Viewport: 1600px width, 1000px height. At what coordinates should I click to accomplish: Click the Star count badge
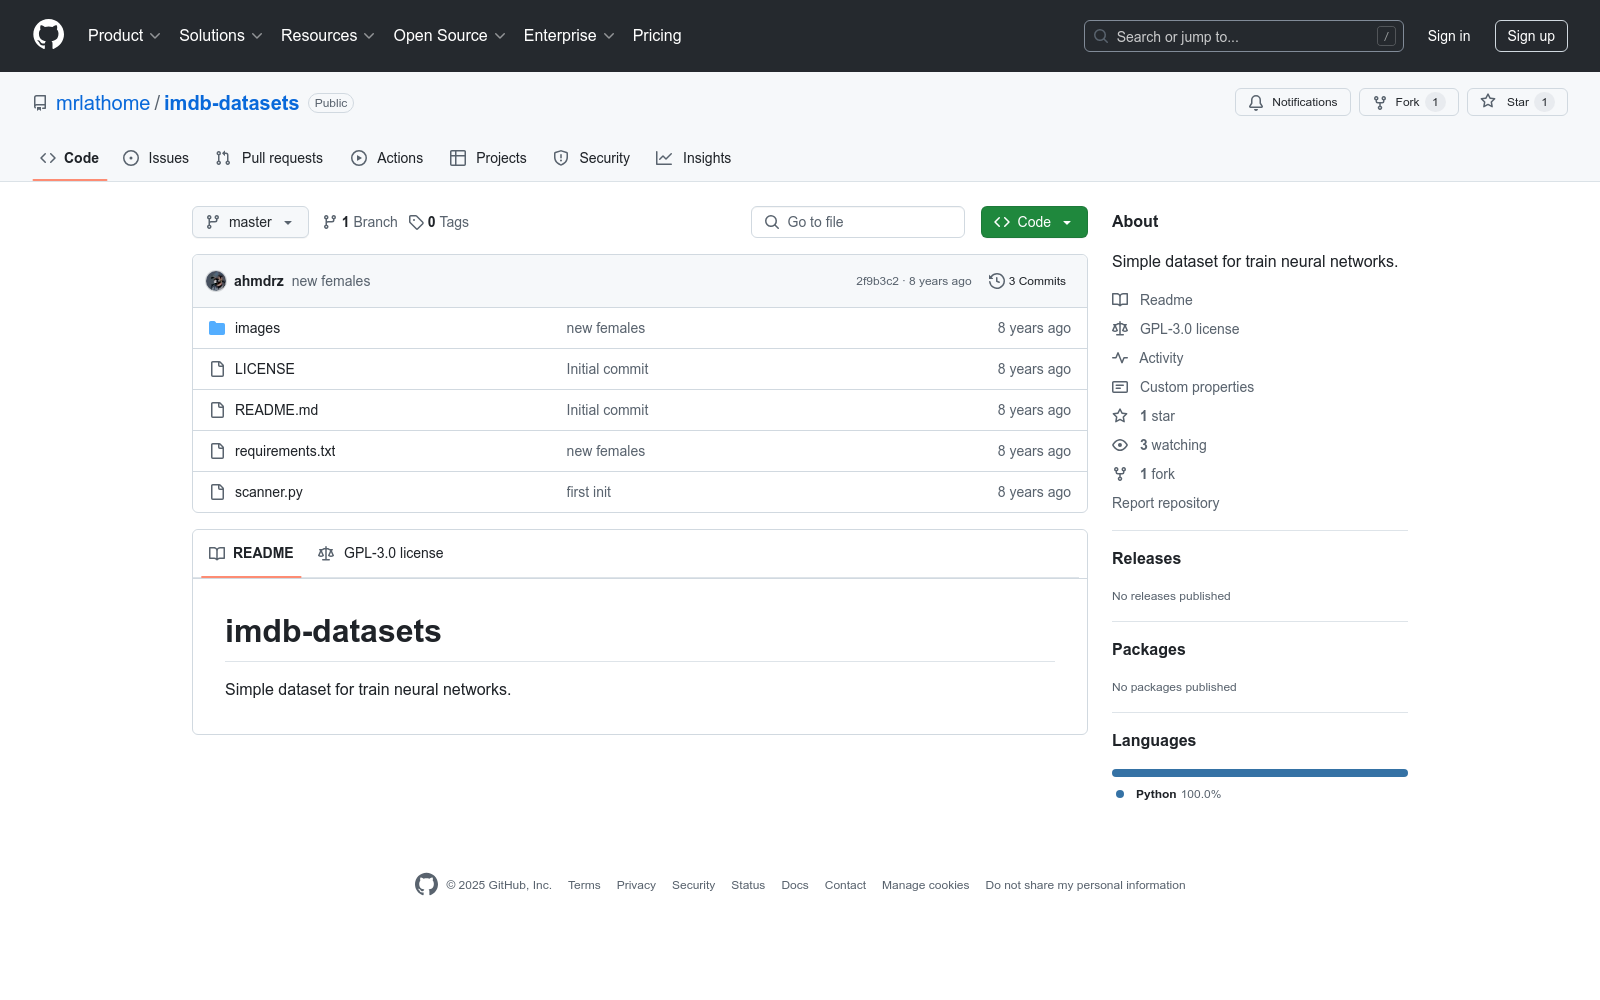[1544, 102]
